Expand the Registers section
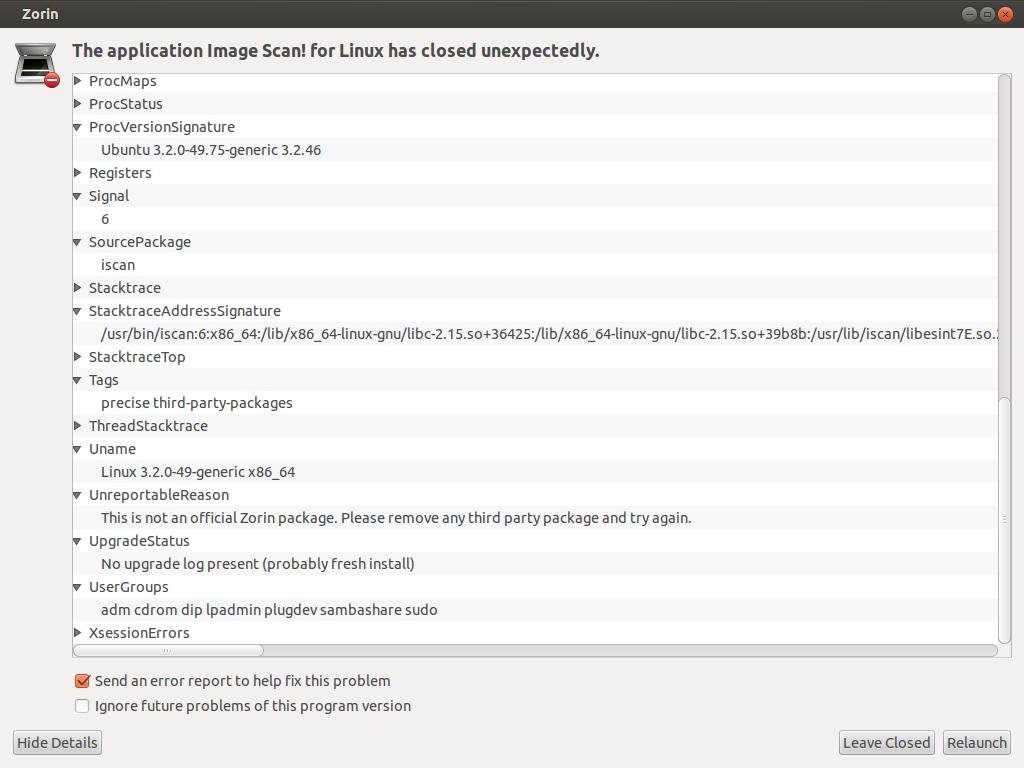Image resolution: width=1024 pixels, height=768 pixels. click(x=79, y=173)
